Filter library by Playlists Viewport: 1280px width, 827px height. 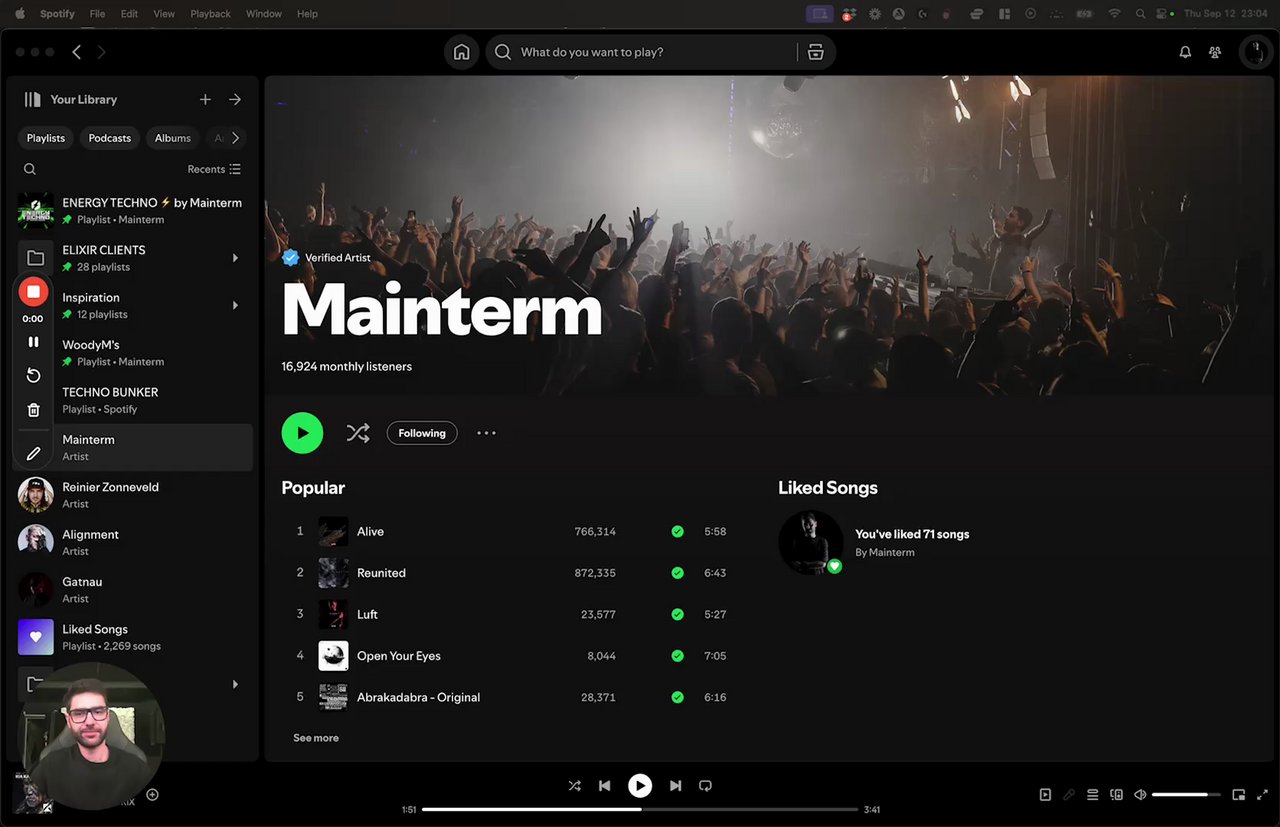tap(46, 138)
